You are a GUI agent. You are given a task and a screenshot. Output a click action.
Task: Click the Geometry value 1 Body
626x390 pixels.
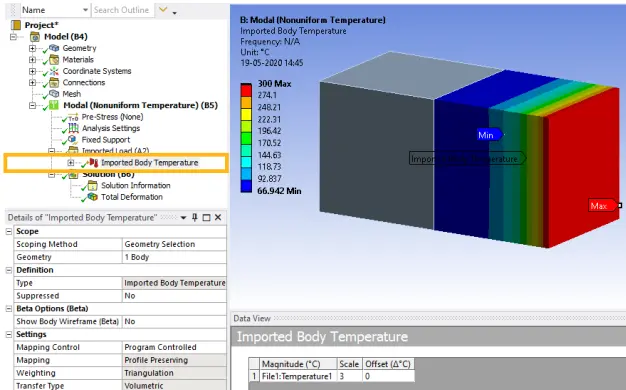coord(174,257)
